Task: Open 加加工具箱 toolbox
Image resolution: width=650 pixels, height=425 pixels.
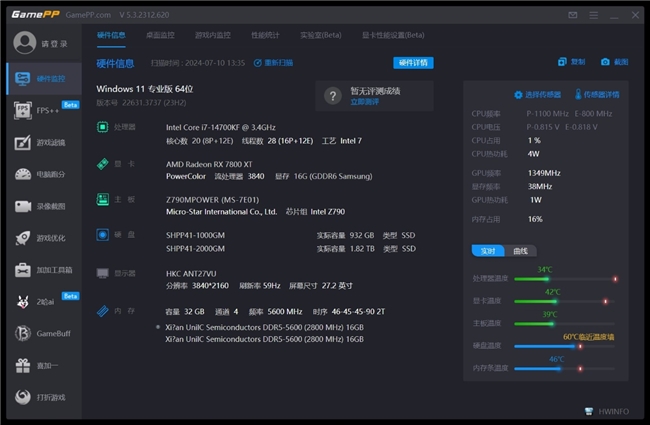Action: coord(44,270)
